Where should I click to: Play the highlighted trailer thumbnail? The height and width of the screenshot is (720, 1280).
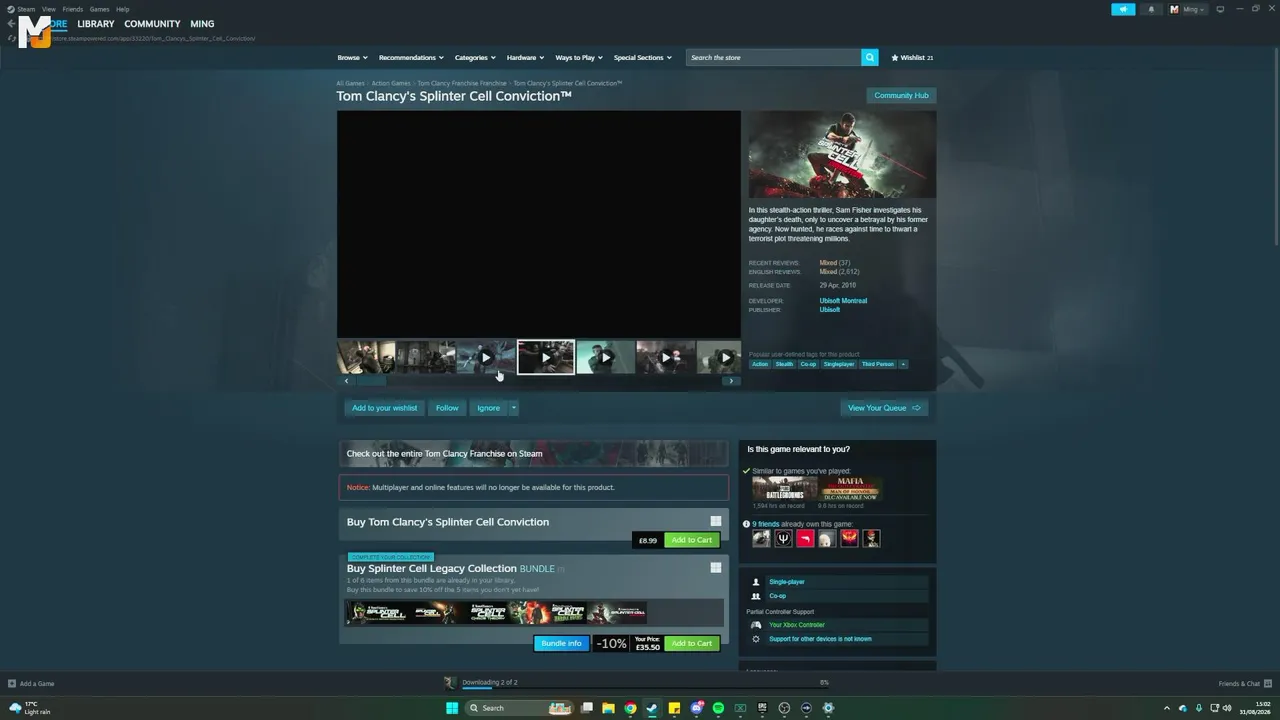(x=546, y=357)
